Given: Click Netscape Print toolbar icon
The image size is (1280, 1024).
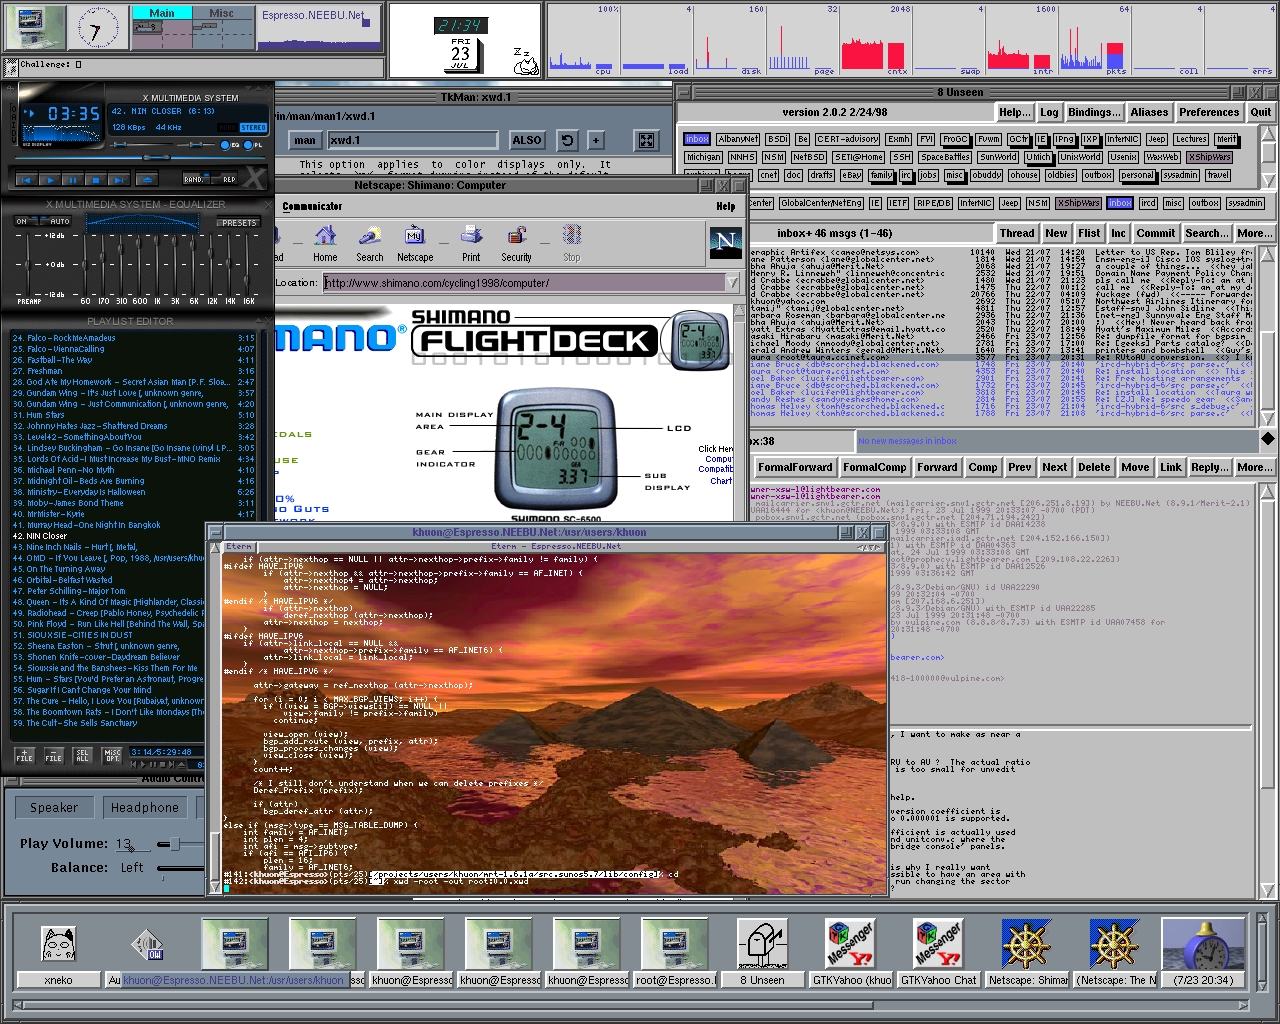Looking at the screenshot, I should tap(471, 243).
